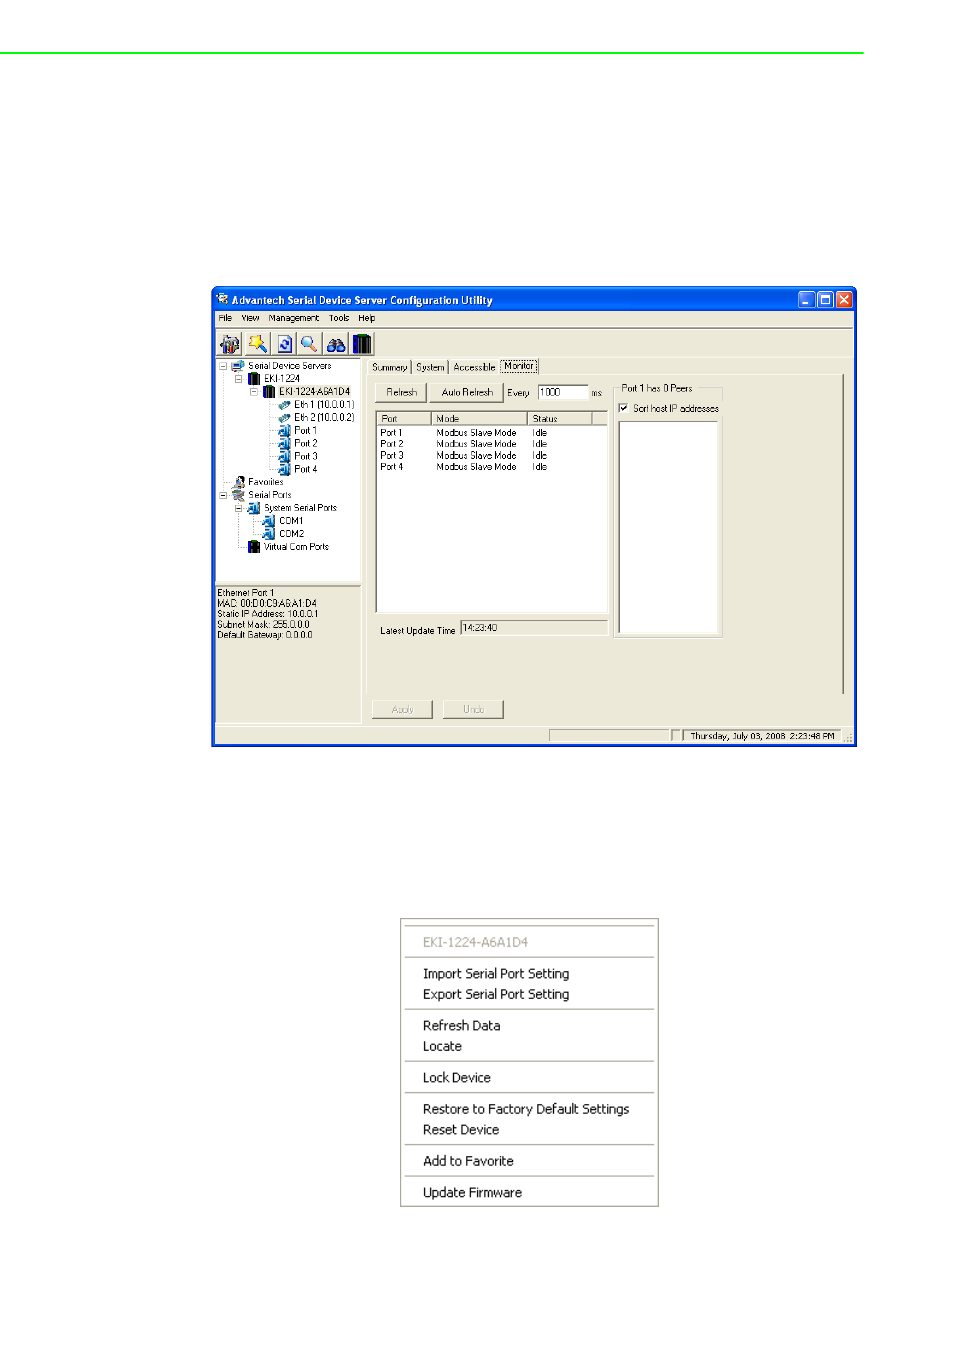Toggle Sort host IP addresses checkbox
The image size is (954, 1350).
[624, 408]
